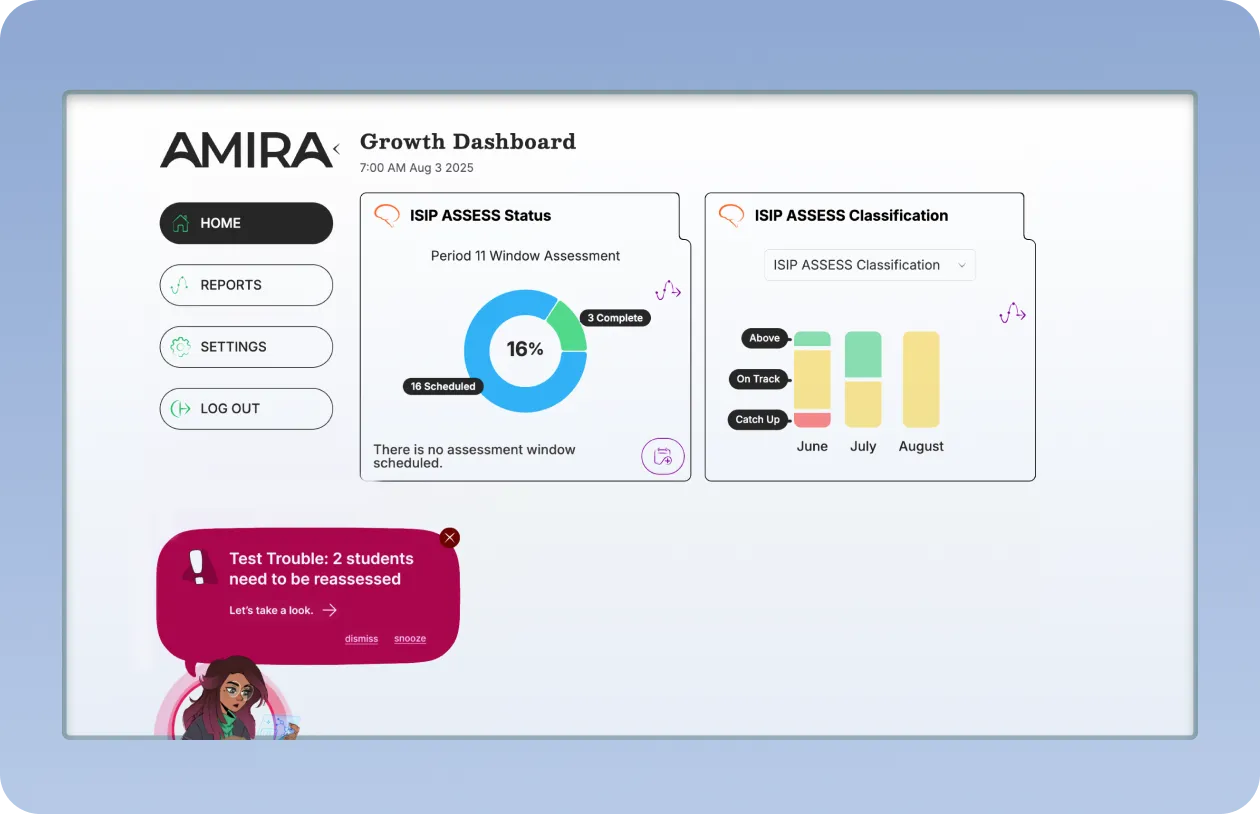Click the Test Trouble: 2 students message text
Screen dimensions: 1260x814
[x=321, y=569]
